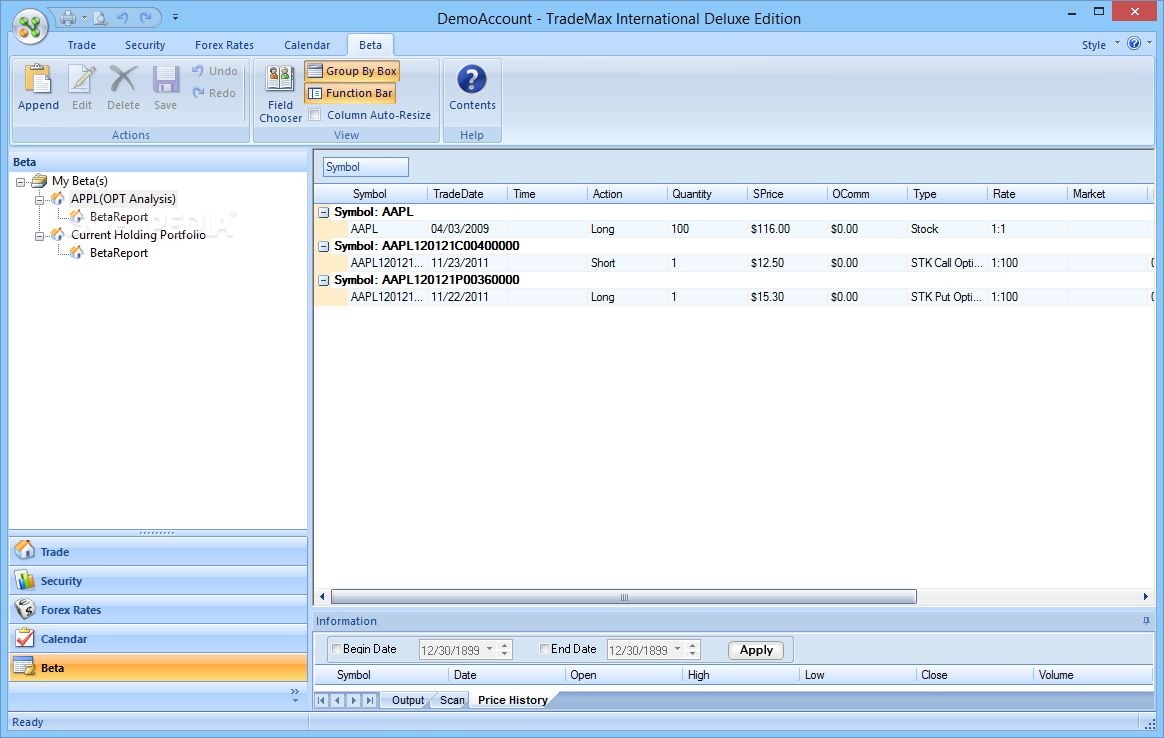
Task: Open the End Date calendar dropdown
Action: click(x=677, y=650)
